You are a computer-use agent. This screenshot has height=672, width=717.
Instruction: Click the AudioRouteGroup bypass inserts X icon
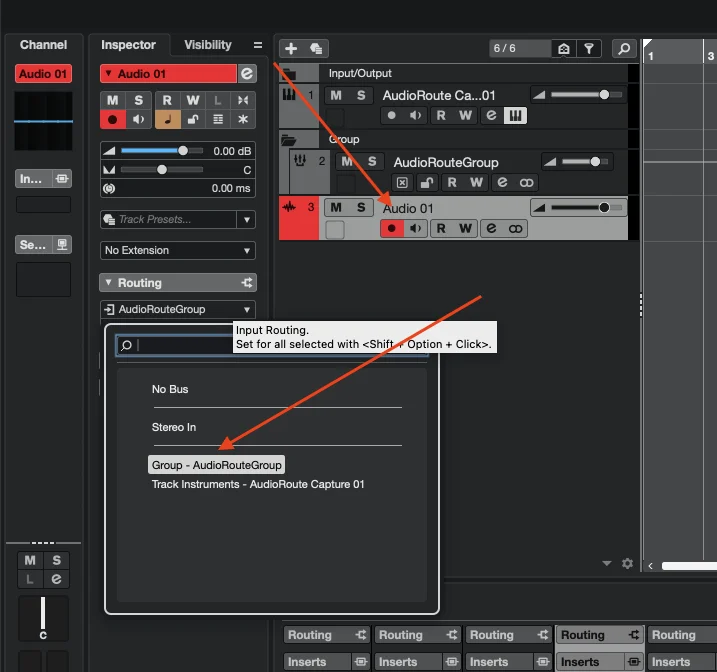(402, 182)
